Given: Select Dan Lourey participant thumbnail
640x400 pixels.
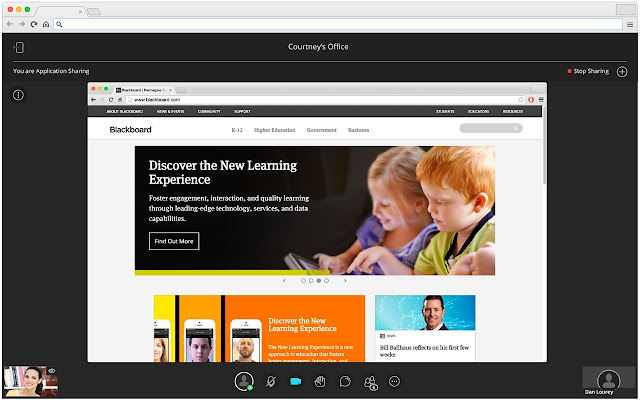Looking at the screenshot, I should [x=608, y=381].
